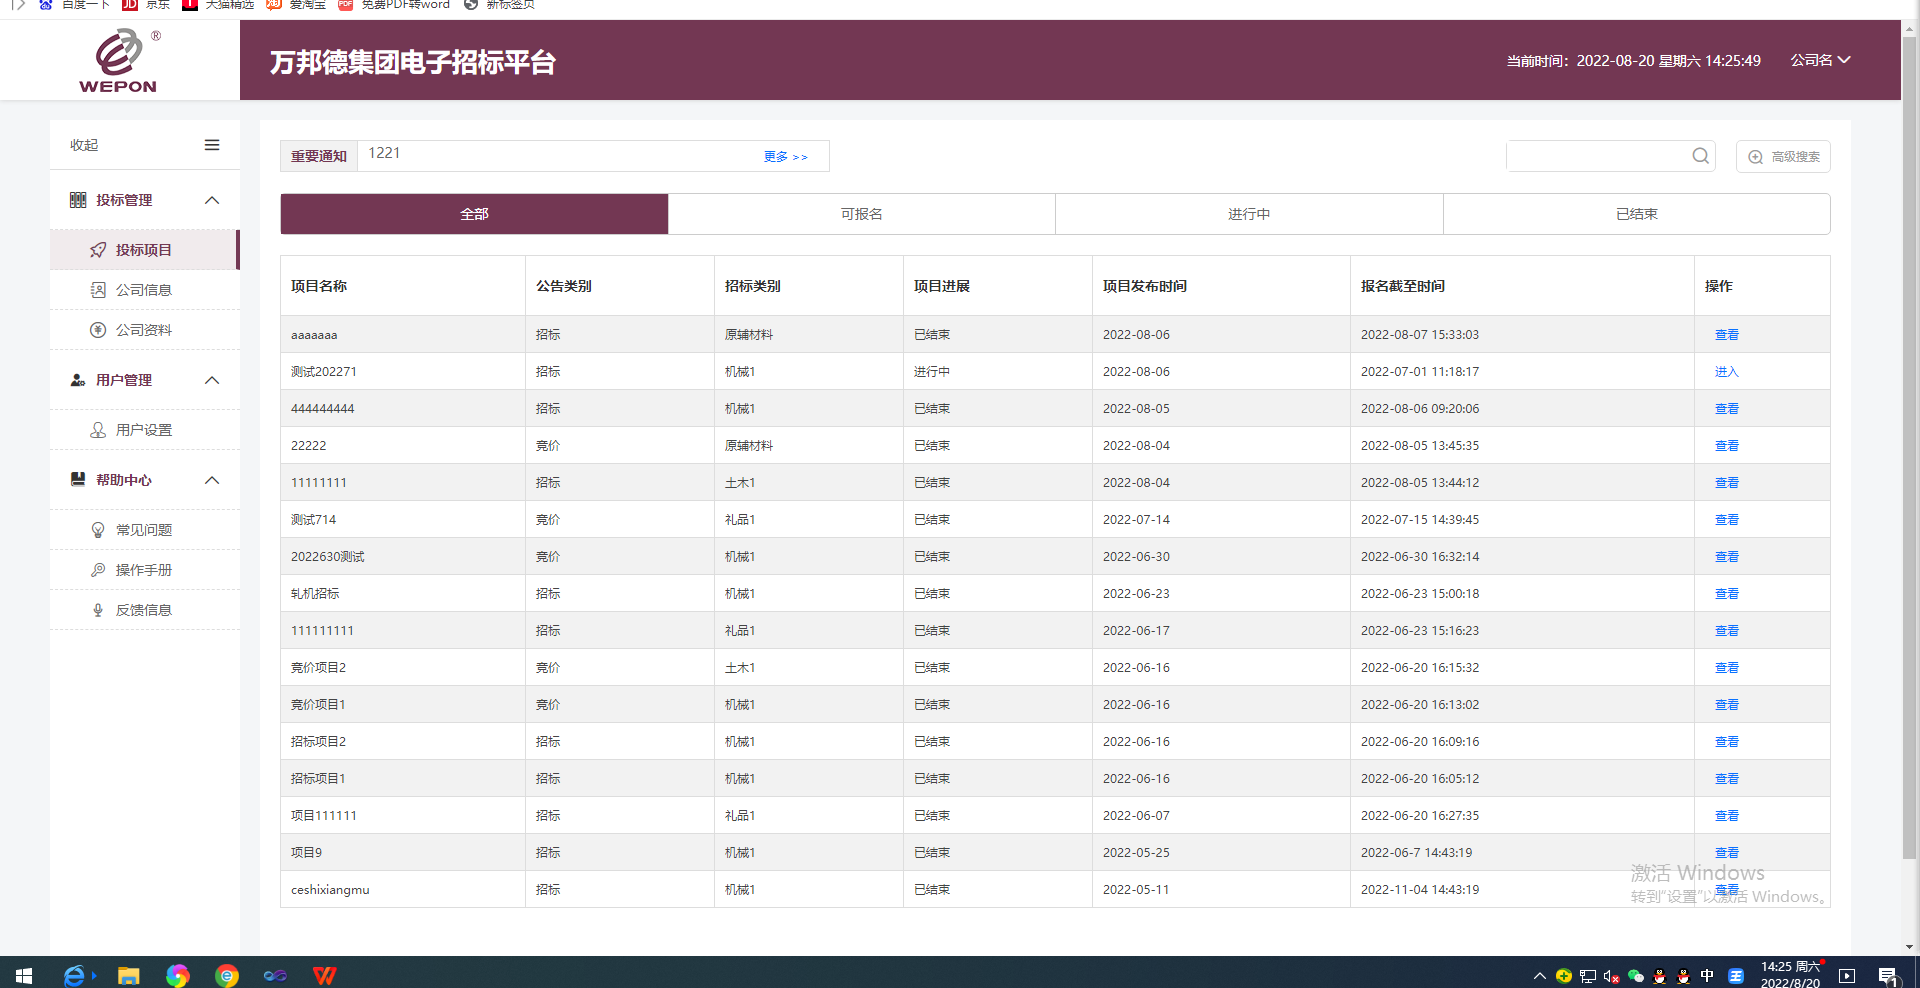Open 用户设置 in the sidebar
This screenshot has width=1920, height=988.
point(144,430)
